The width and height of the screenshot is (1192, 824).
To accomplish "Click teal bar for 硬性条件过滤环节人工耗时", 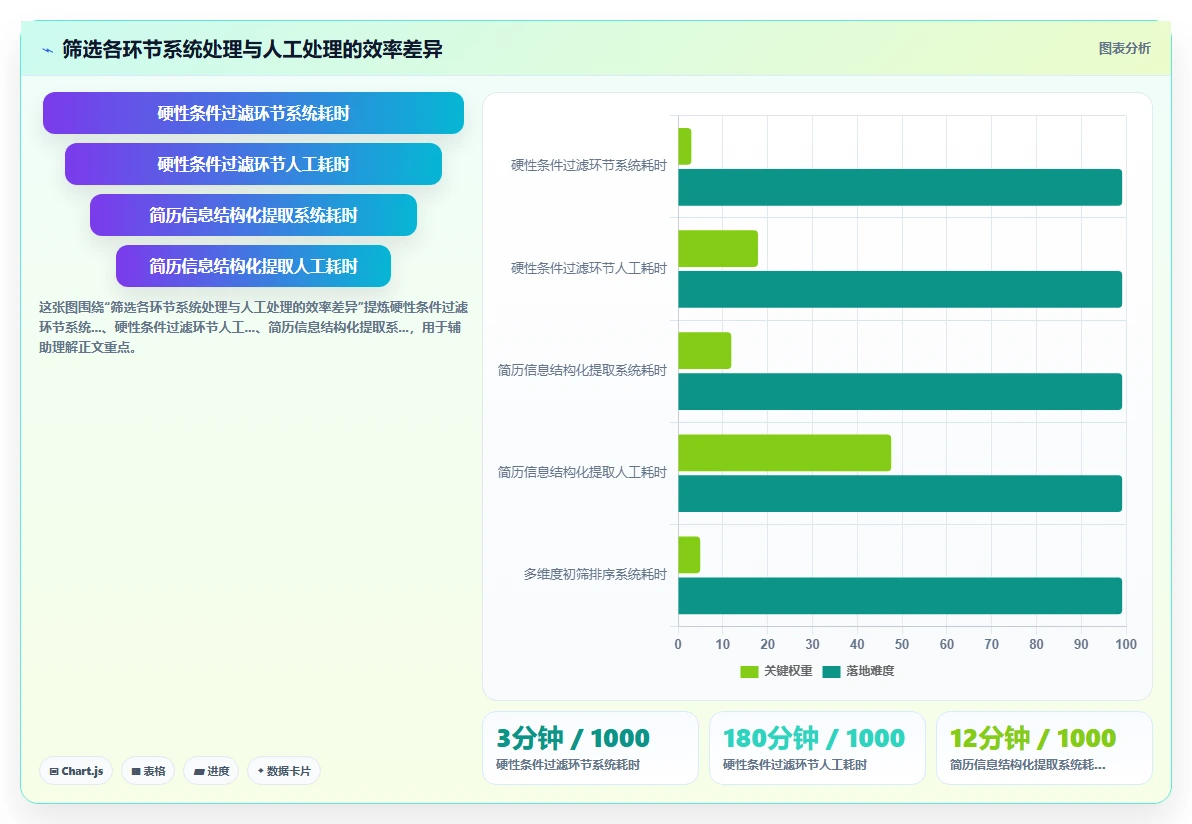I will [900, 290].
